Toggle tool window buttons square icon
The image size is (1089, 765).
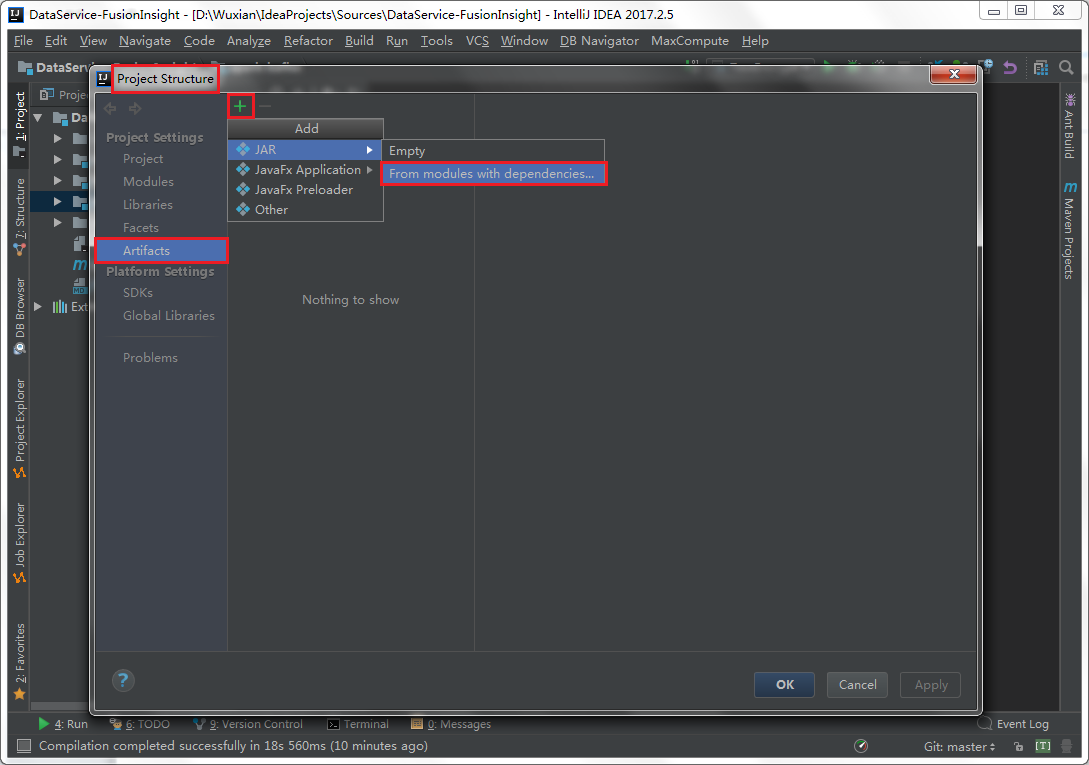[24, 746]
